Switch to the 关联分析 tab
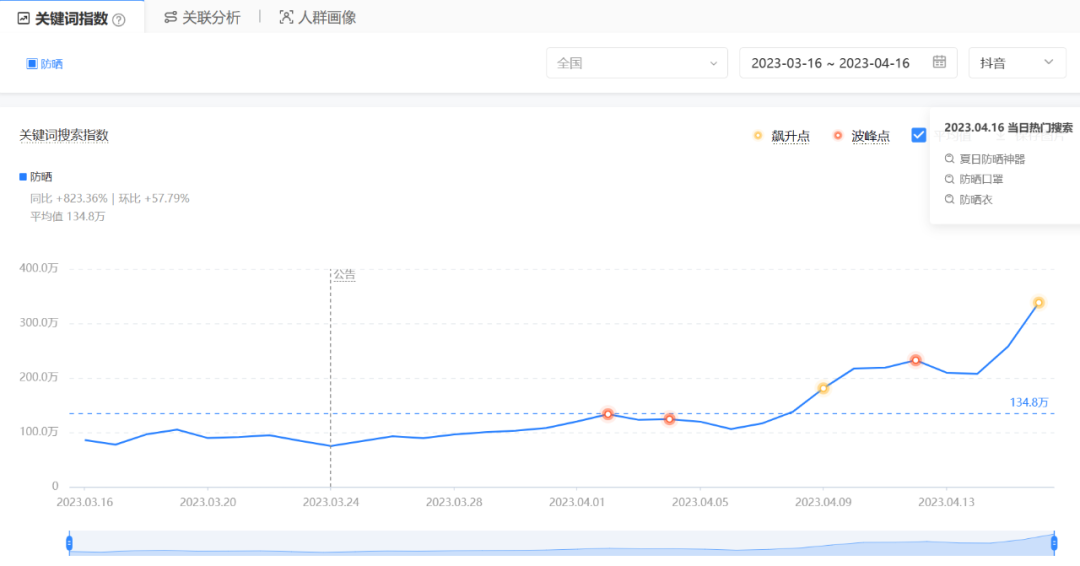This screenshot has height=566, width=1080. click(x=210, y=18)
